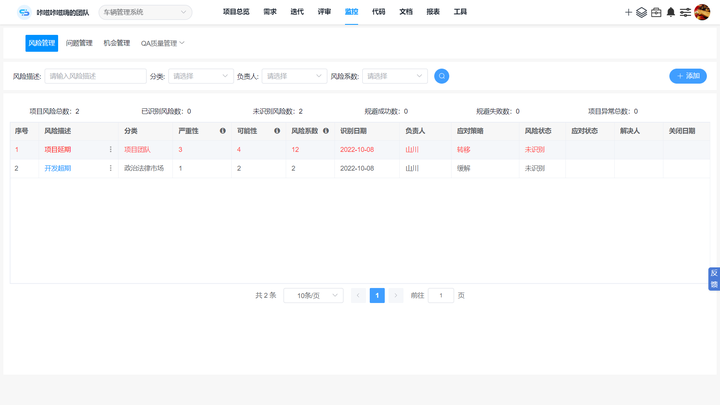The width and height of the screenshot is (720, 405).
Task: Click 项目异常总数 statistic
Action: pyautogui.click(x=613, y=111)
